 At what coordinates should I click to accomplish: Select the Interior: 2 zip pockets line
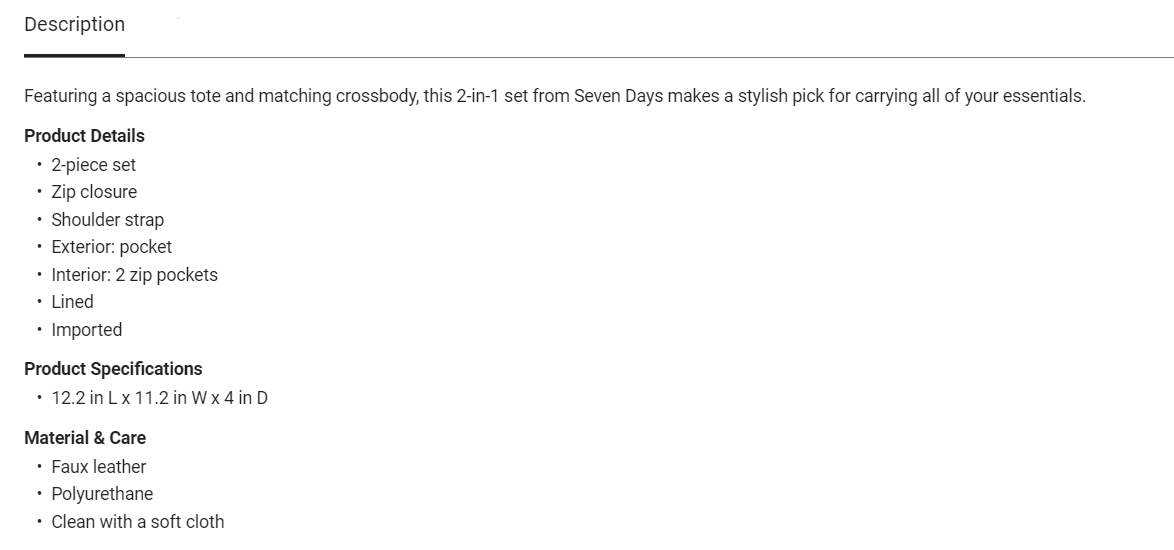(x=134, y=275)
